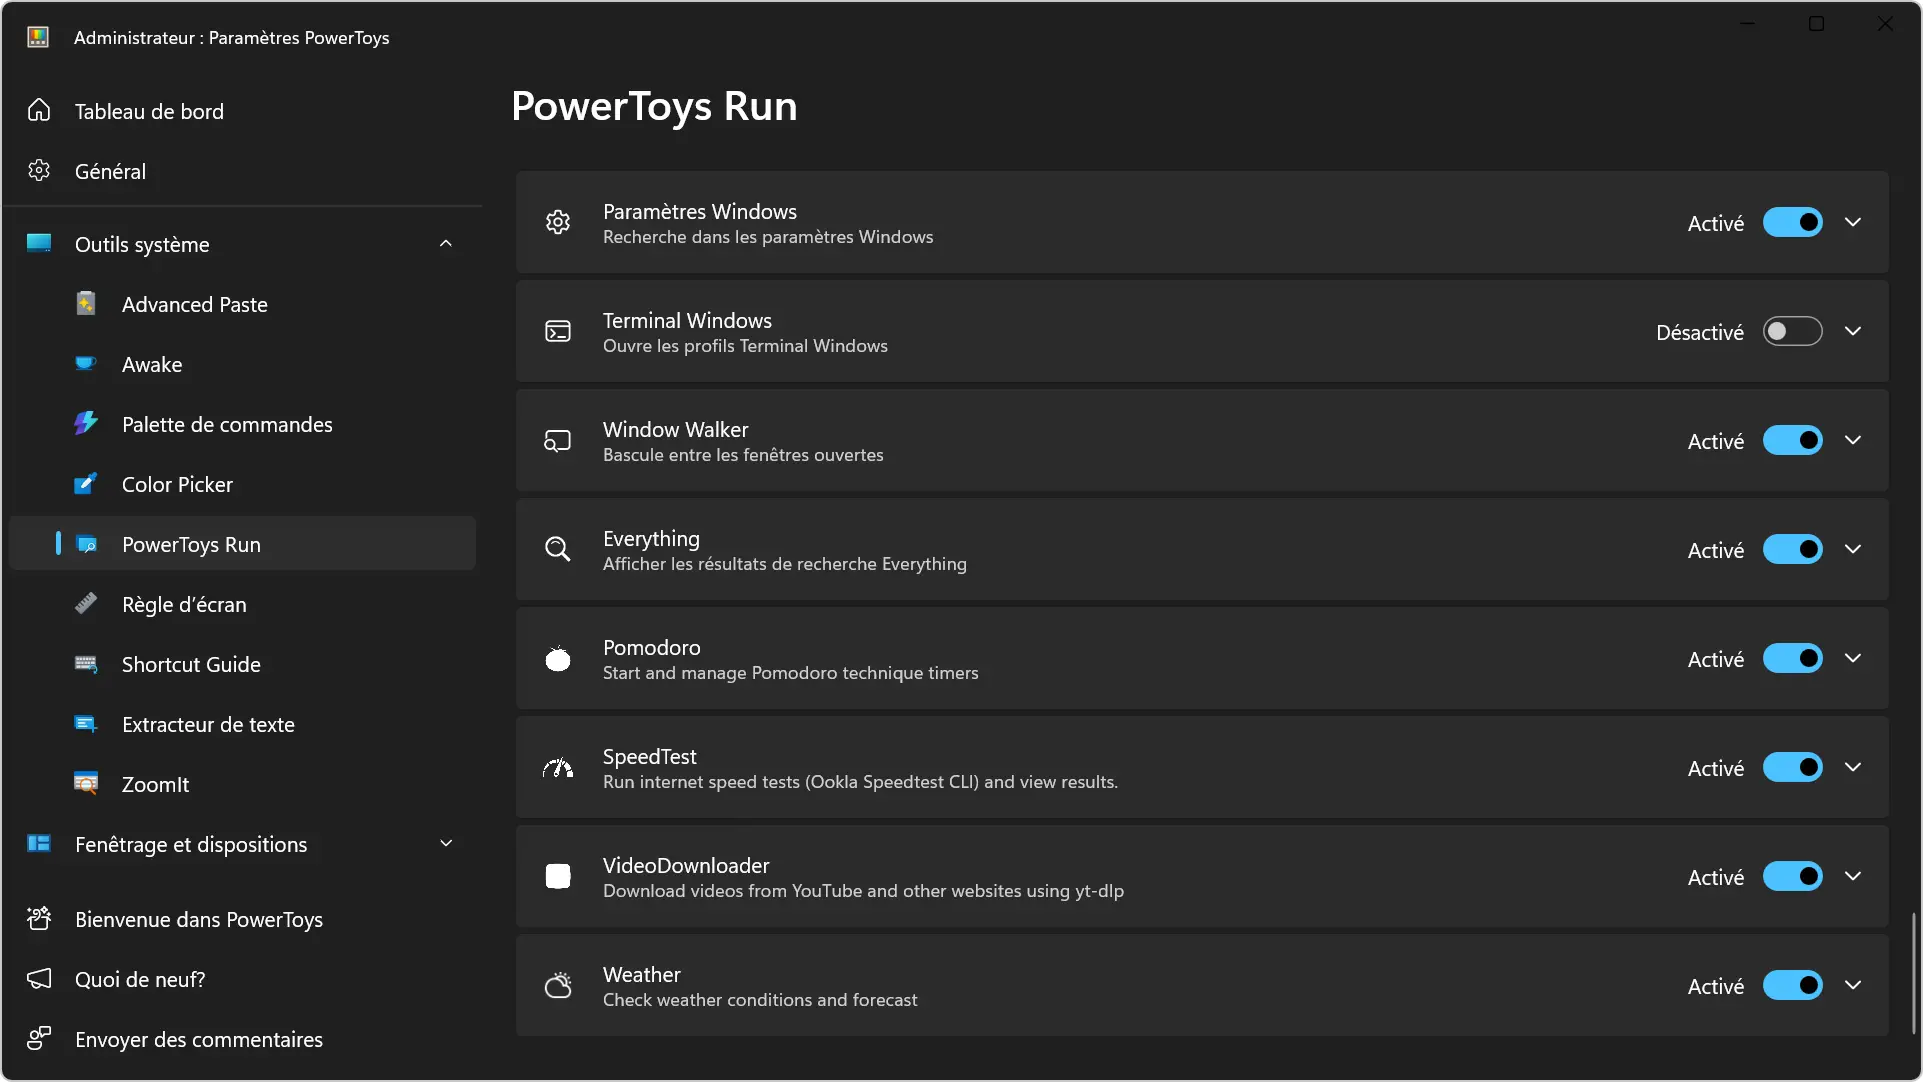Go to Advanced Paste settings
Screen dimensions: 1923x1082
[x=242, y=304]
